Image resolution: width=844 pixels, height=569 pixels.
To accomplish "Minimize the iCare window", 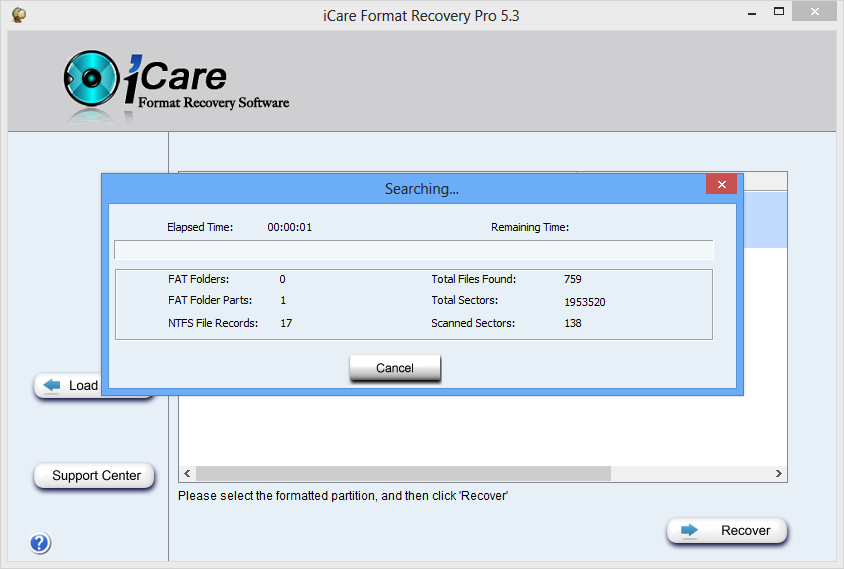I will click(x=752, y=12).
